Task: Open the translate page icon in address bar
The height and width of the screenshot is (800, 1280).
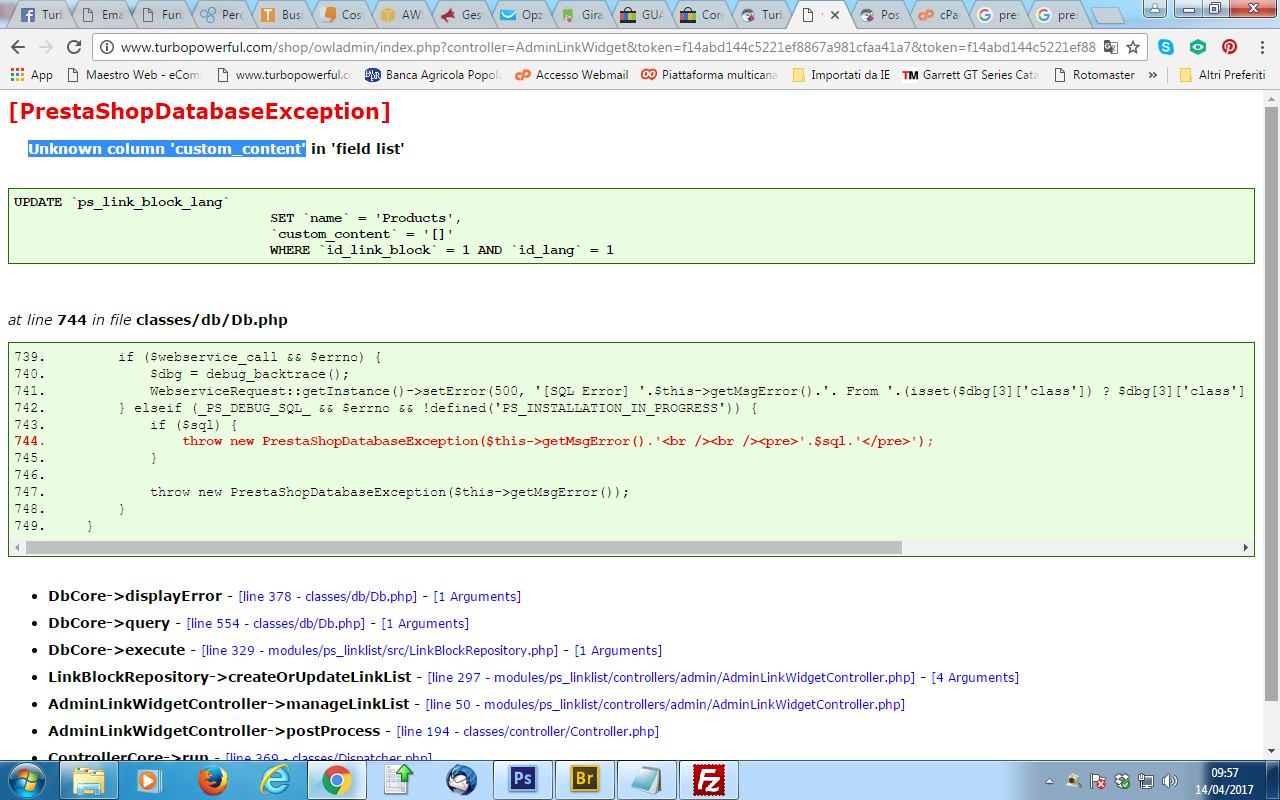Action: pyautogui.click(x=1111, y=47)
